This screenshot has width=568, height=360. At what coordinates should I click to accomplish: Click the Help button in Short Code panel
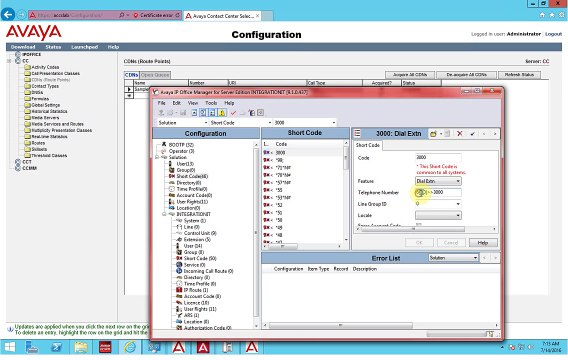tap(483, 243)
